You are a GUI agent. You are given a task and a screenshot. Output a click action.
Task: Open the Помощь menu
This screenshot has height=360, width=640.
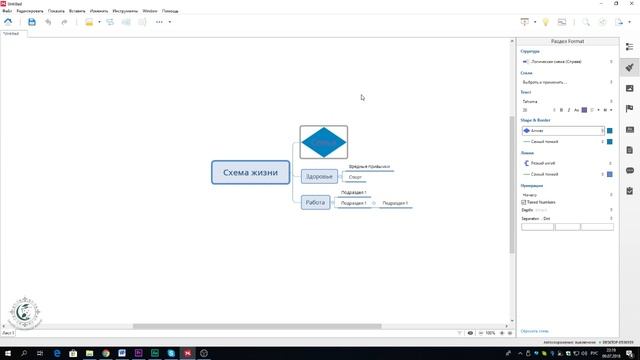170,11
